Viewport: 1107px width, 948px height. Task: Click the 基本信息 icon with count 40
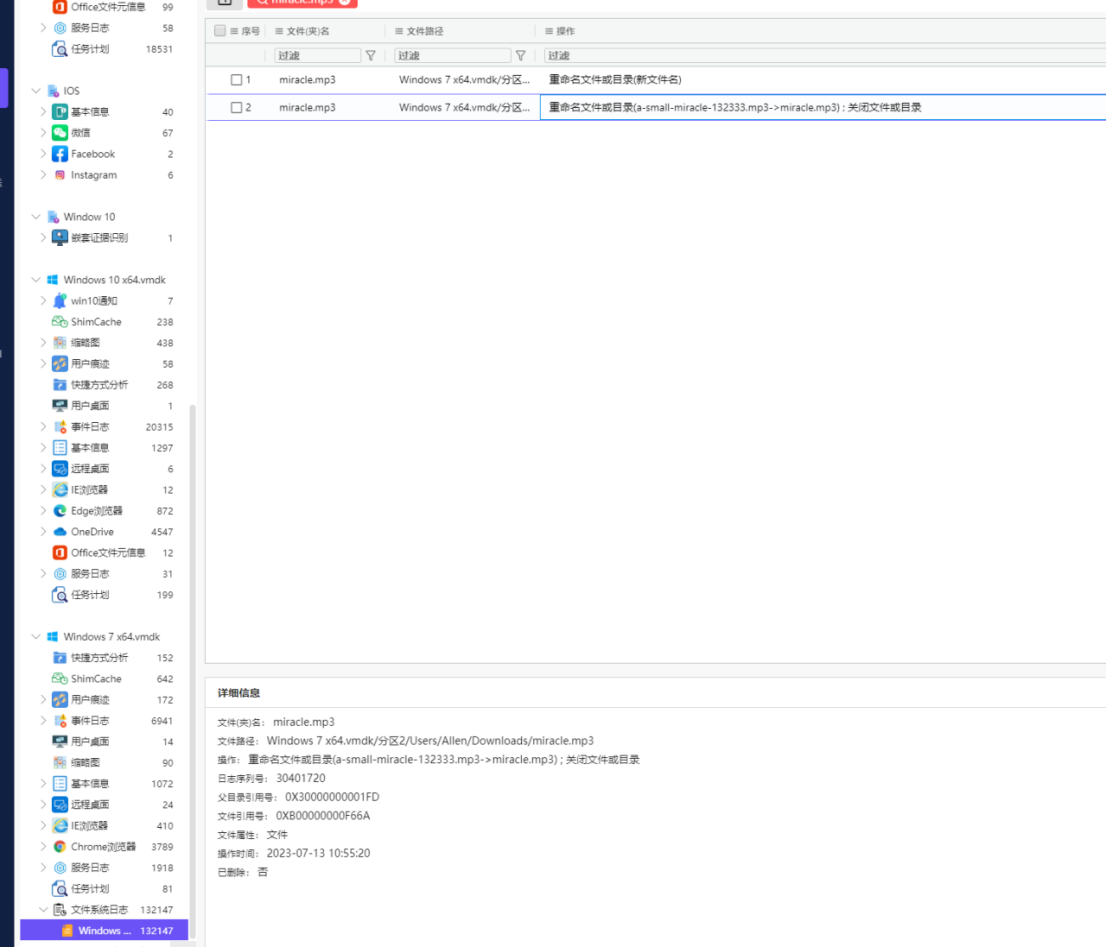tap(60, 112)
